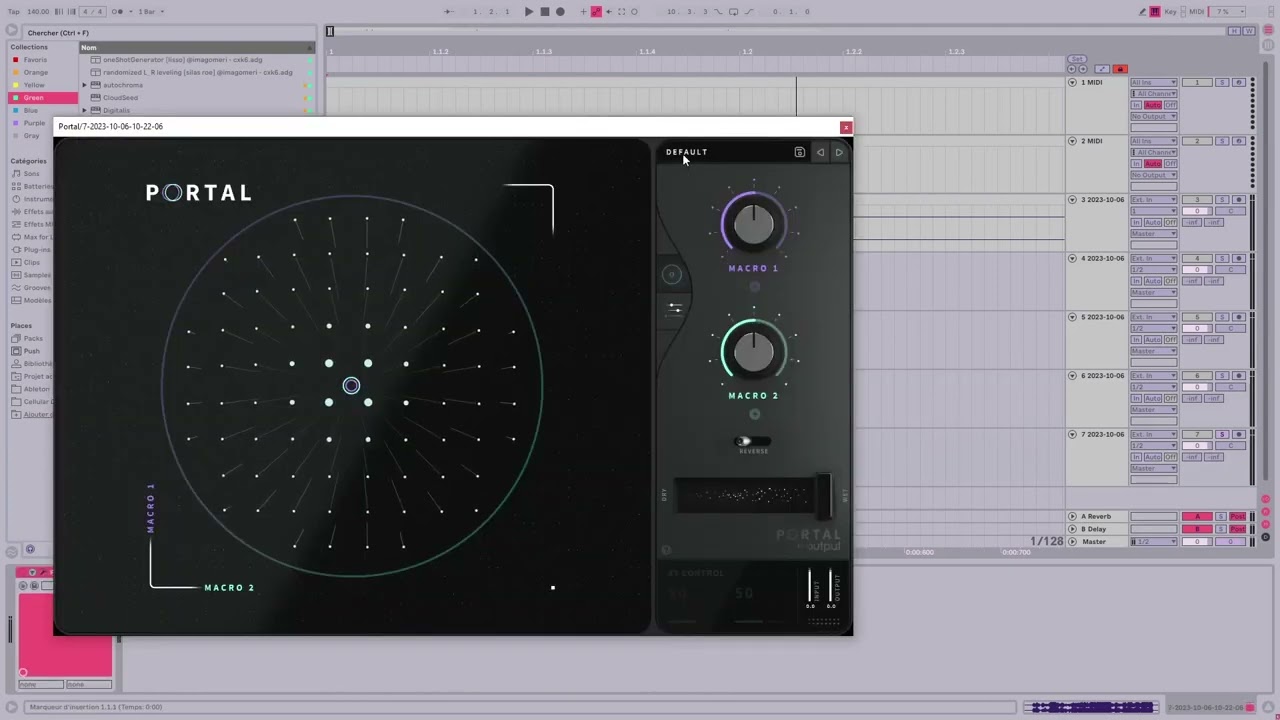Image resolution: width=1280 pixels, height=720 pixels.
Task: Click the Set button above the track list
Action: coord(1076,60)
